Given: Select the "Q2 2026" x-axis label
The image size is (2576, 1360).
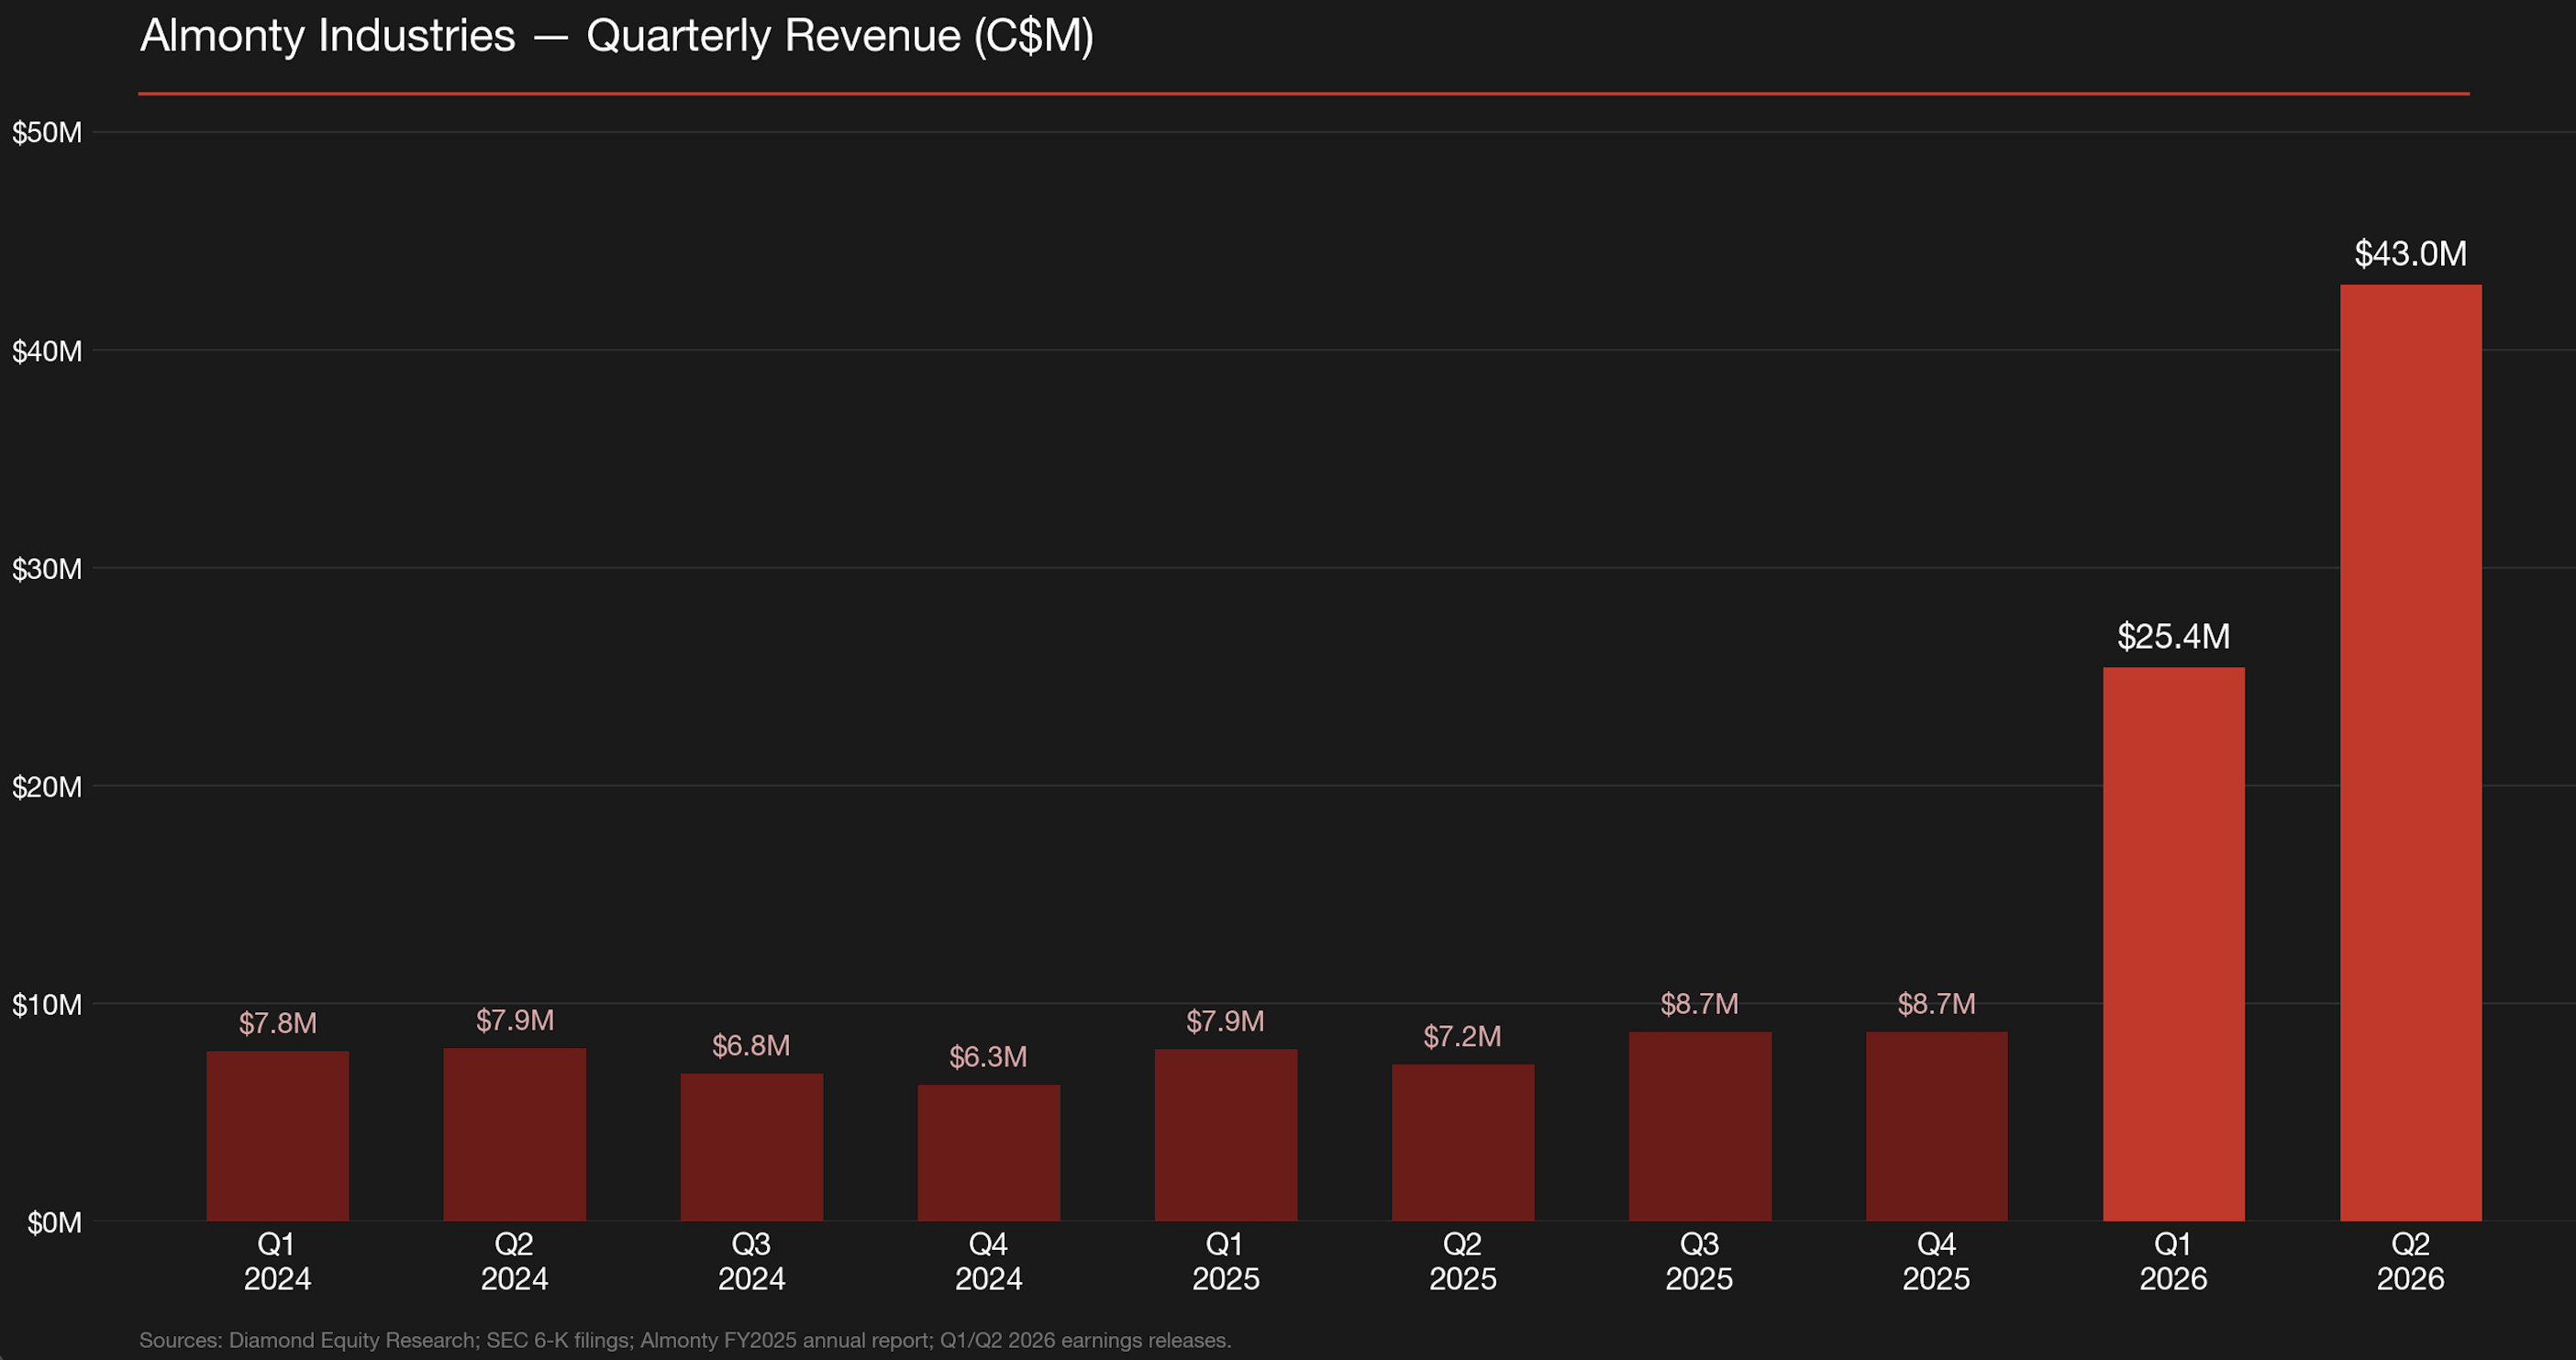Looking at the screenshot, I should pos(2411,1261).
